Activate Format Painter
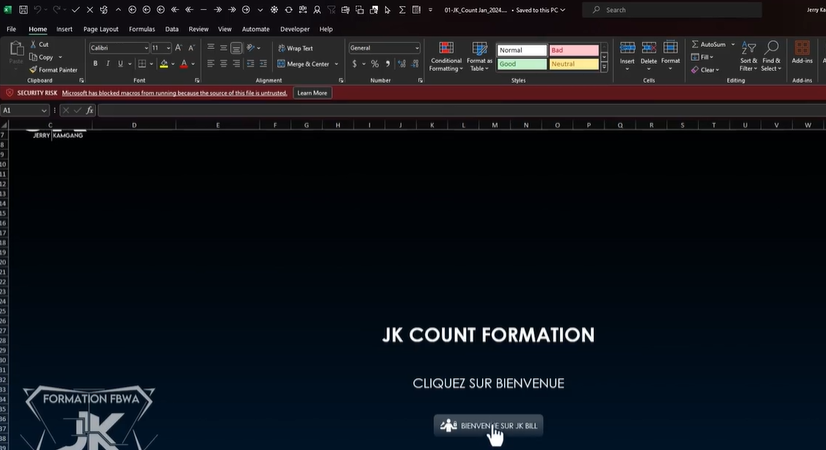 pos(54,70)
